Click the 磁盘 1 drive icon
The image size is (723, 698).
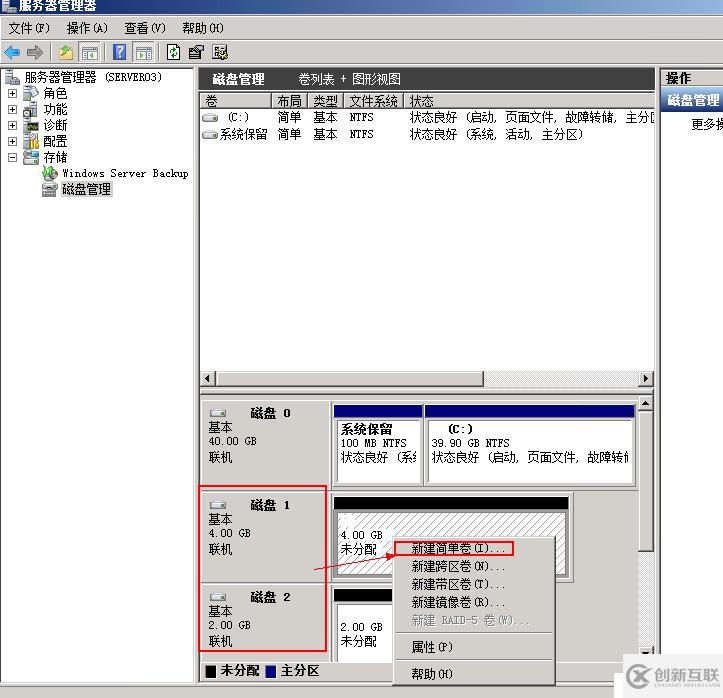coord(218,505)
